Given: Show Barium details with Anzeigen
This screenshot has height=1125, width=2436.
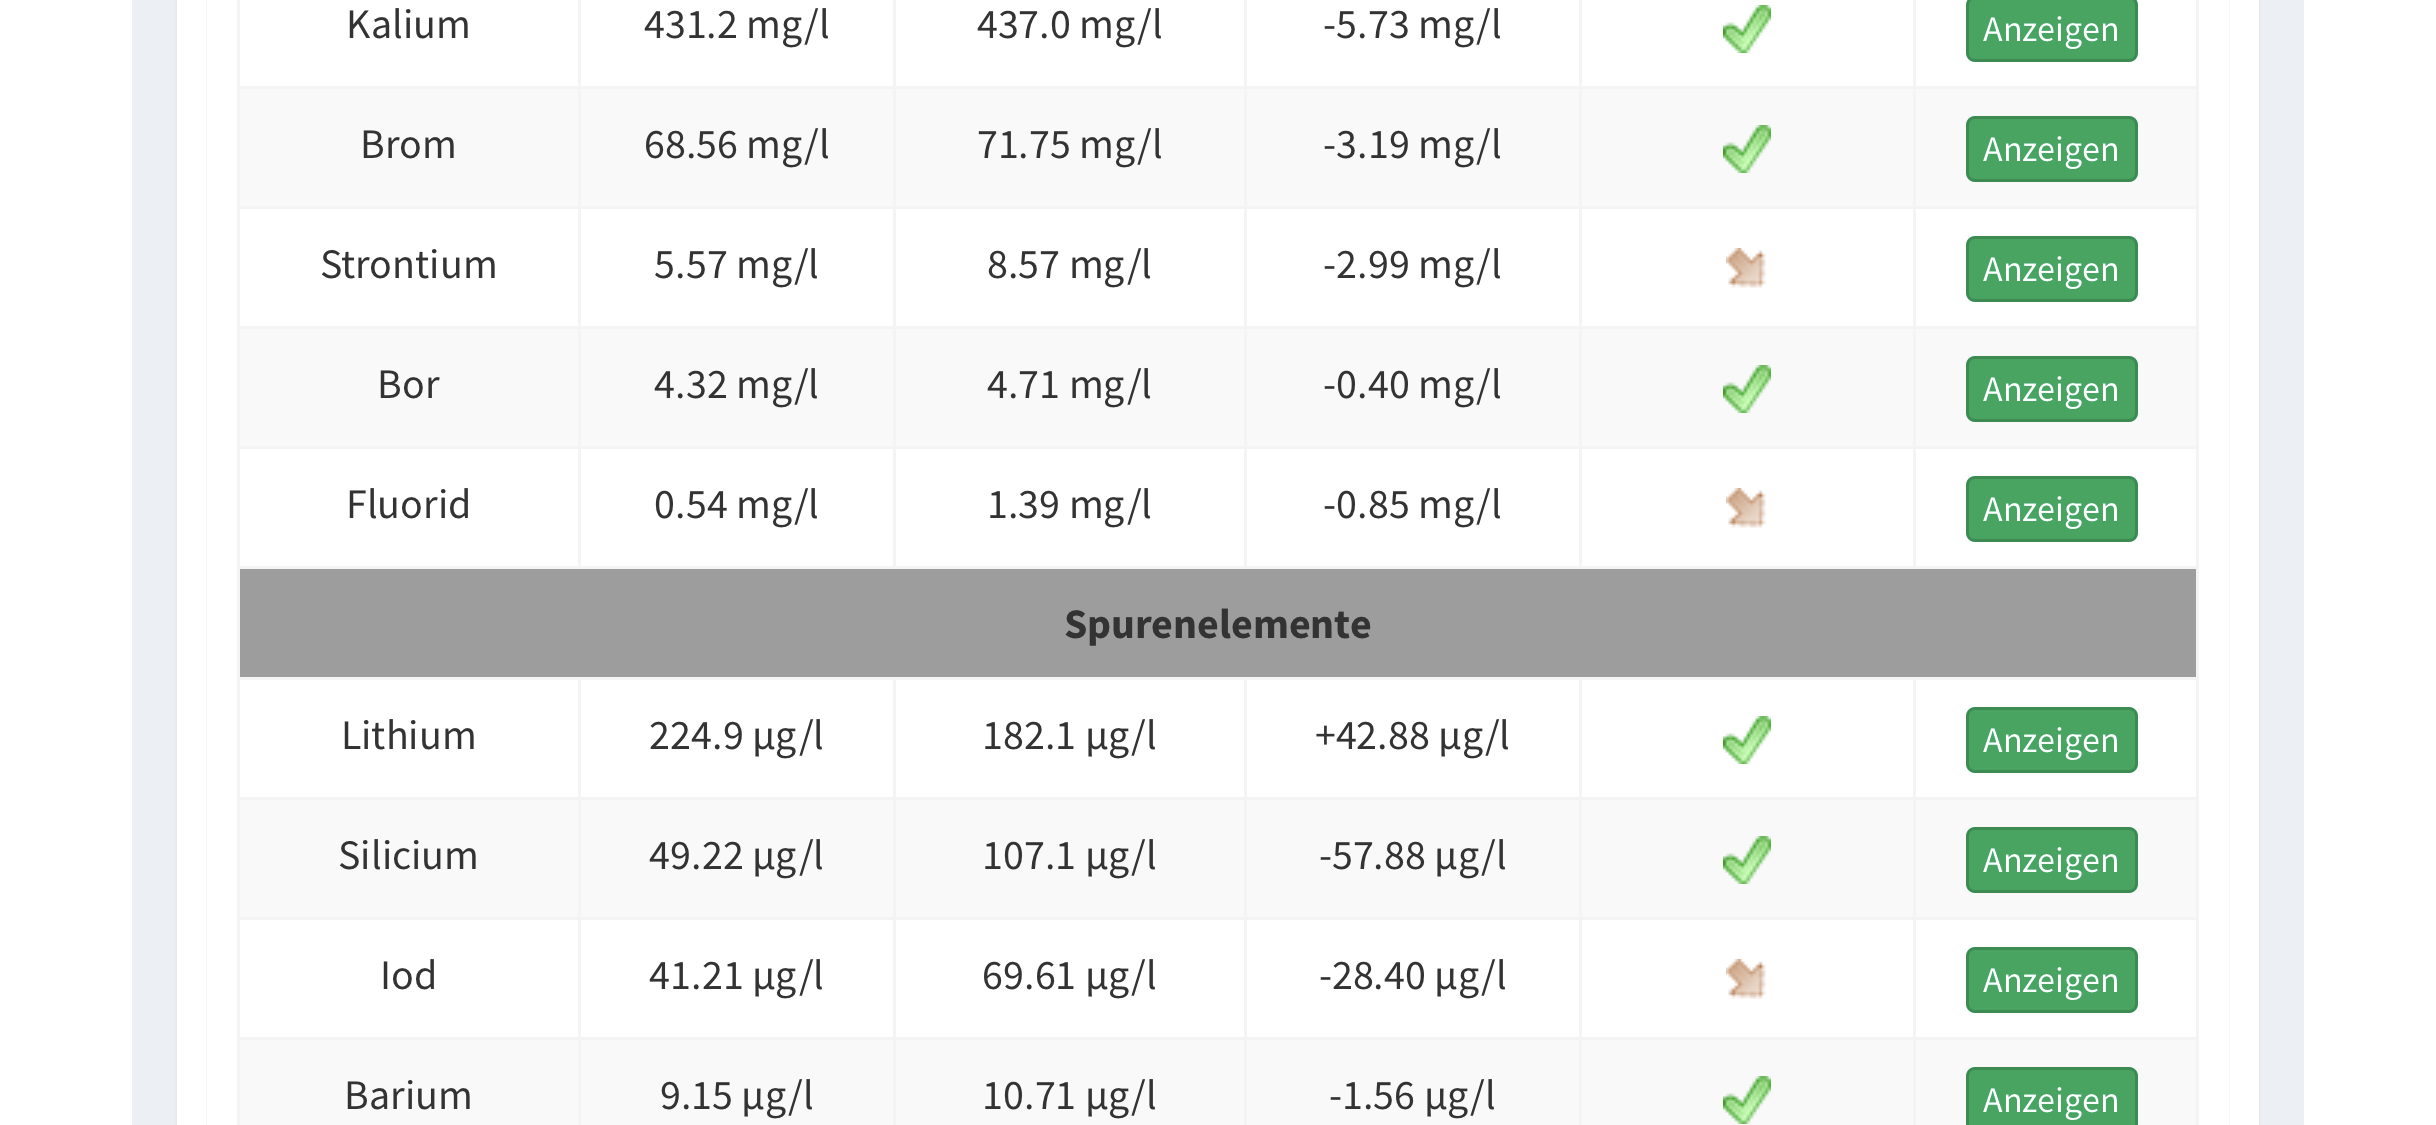Looking at the screenshot, I should pos(2051,1099).
